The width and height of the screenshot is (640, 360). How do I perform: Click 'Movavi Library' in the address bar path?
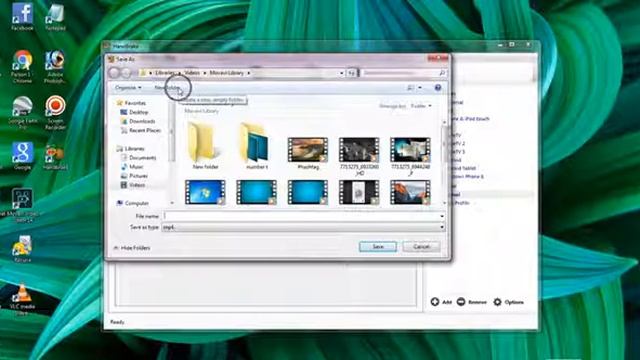(x=227, y=73)
